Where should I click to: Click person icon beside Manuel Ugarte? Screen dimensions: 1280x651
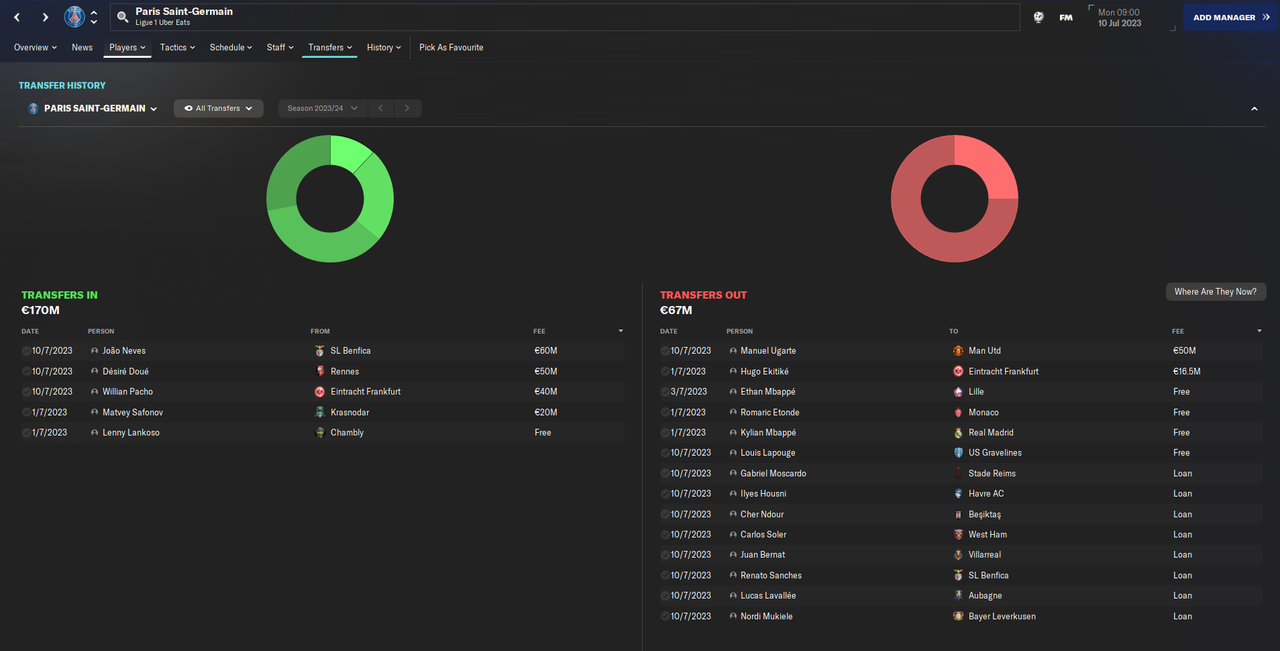coord(733,351)
